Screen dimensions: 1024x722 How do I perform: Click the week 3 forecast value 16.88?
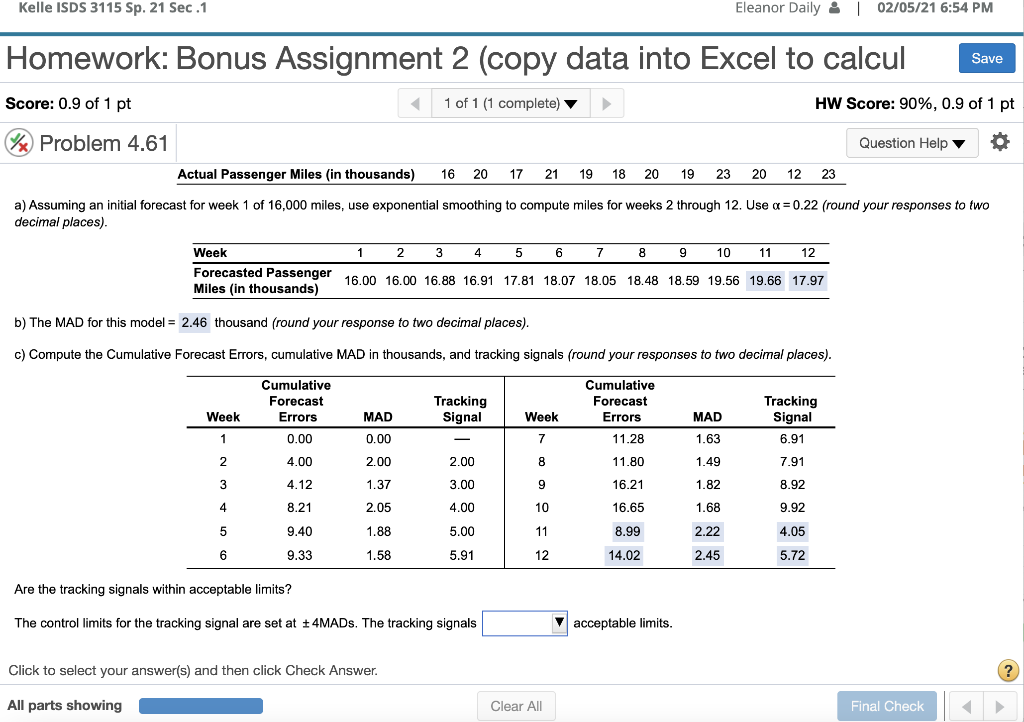click(440, 281)
